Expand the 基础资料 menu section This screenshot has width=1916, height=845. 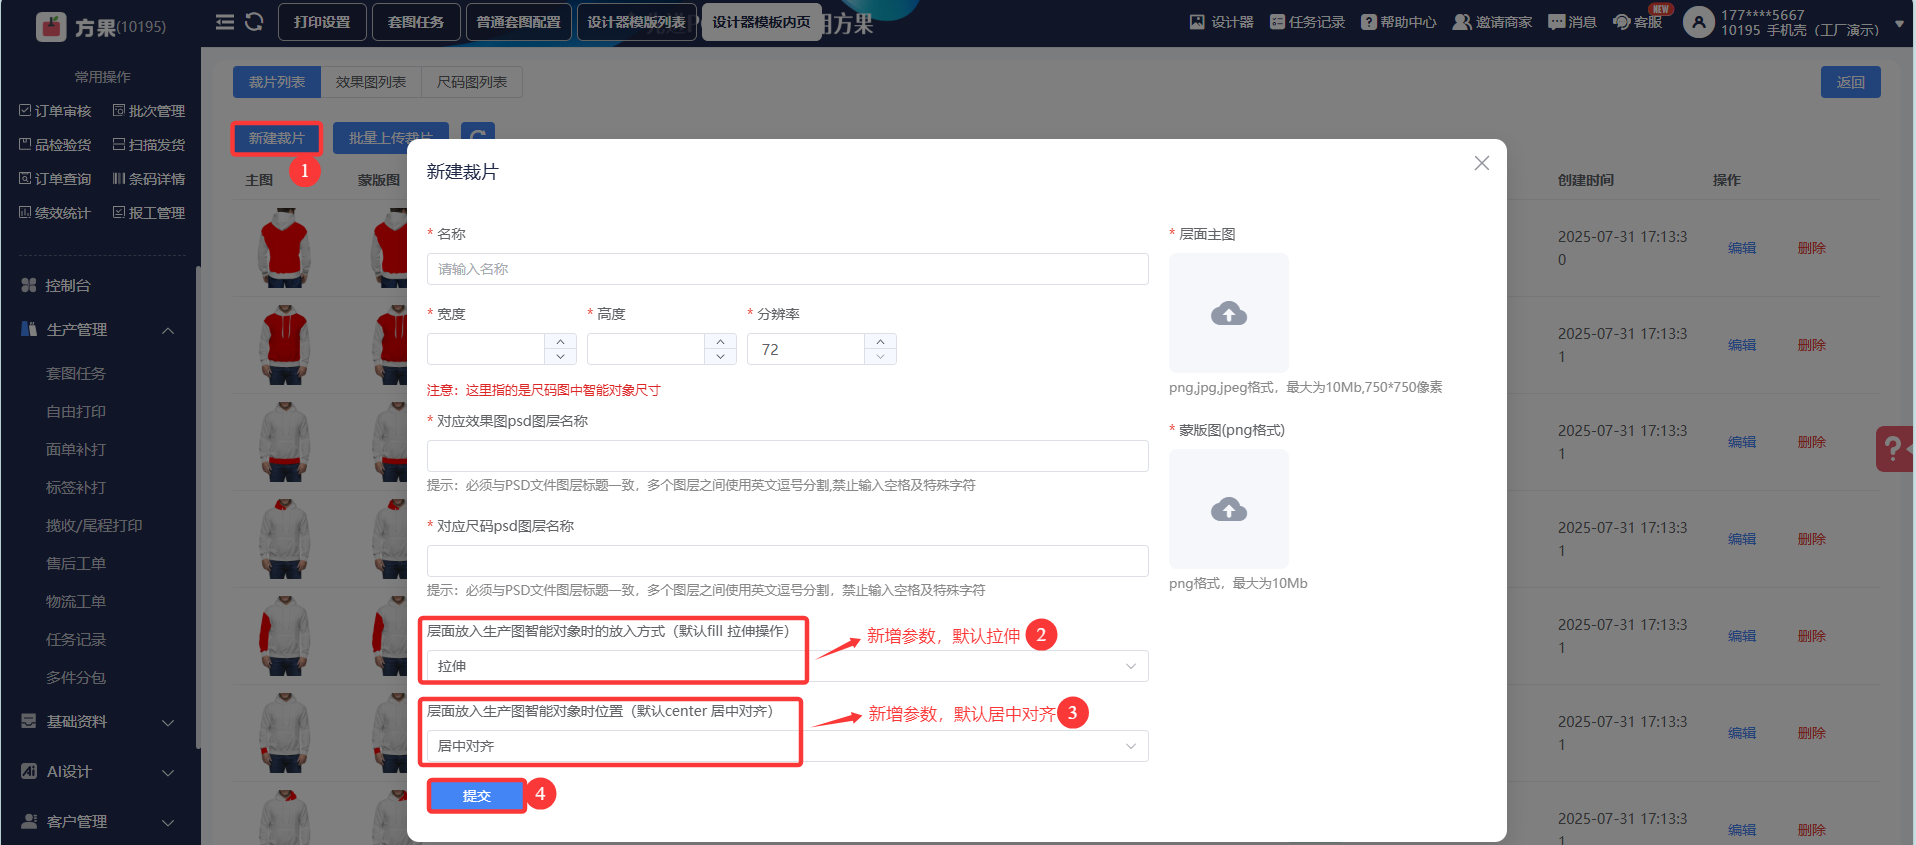point(168,722)
